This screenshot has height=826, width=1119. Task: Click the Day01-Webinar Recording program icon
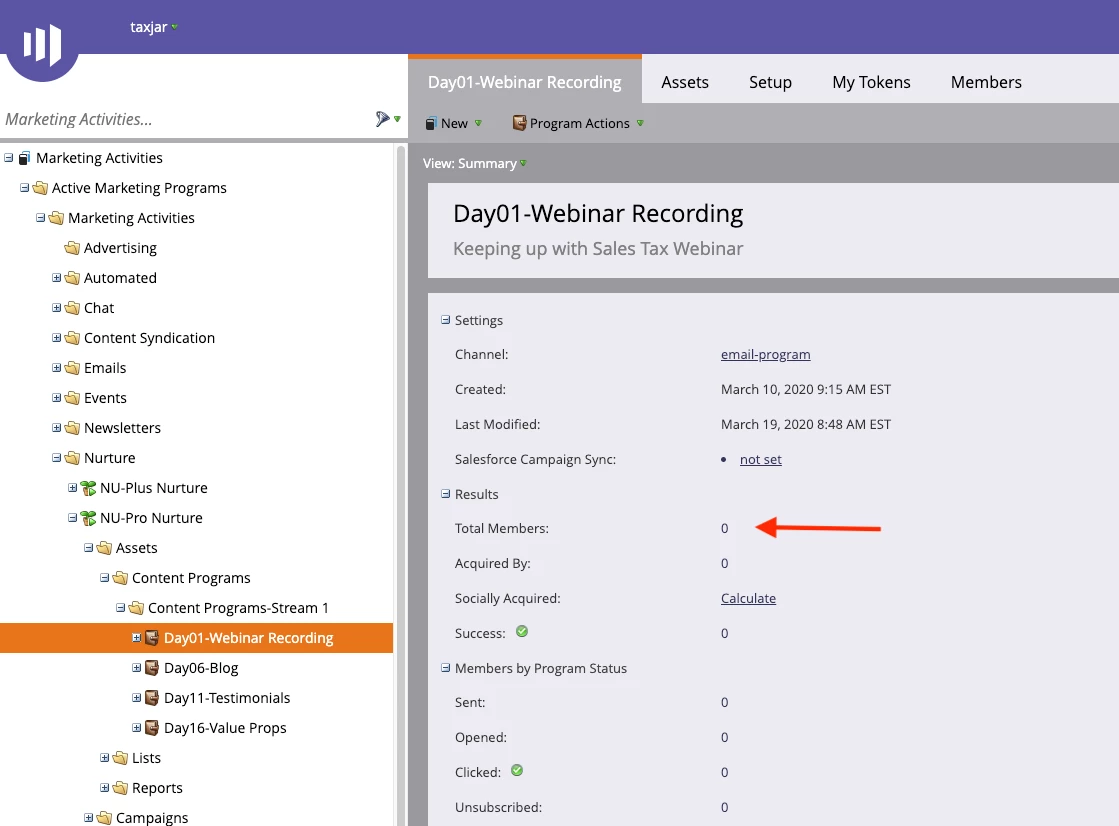152,638
